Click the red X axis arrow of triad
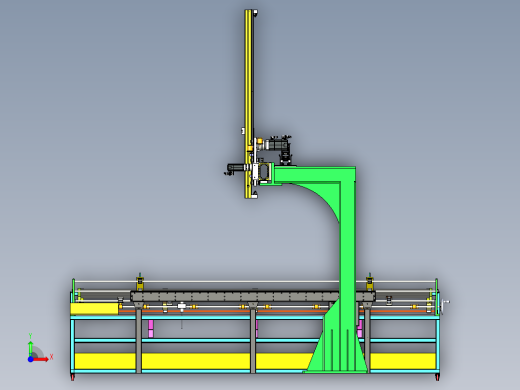The width and height of the screenshot is (520, 390). (41, 359)
